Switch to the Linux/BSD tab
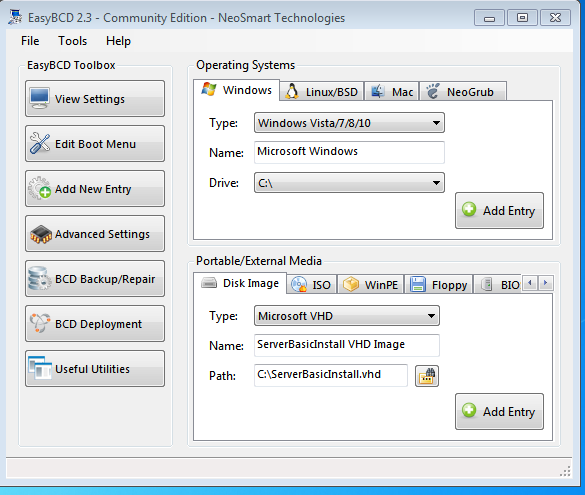This screenshot has height=495, width=585. [x=322, y=91]
